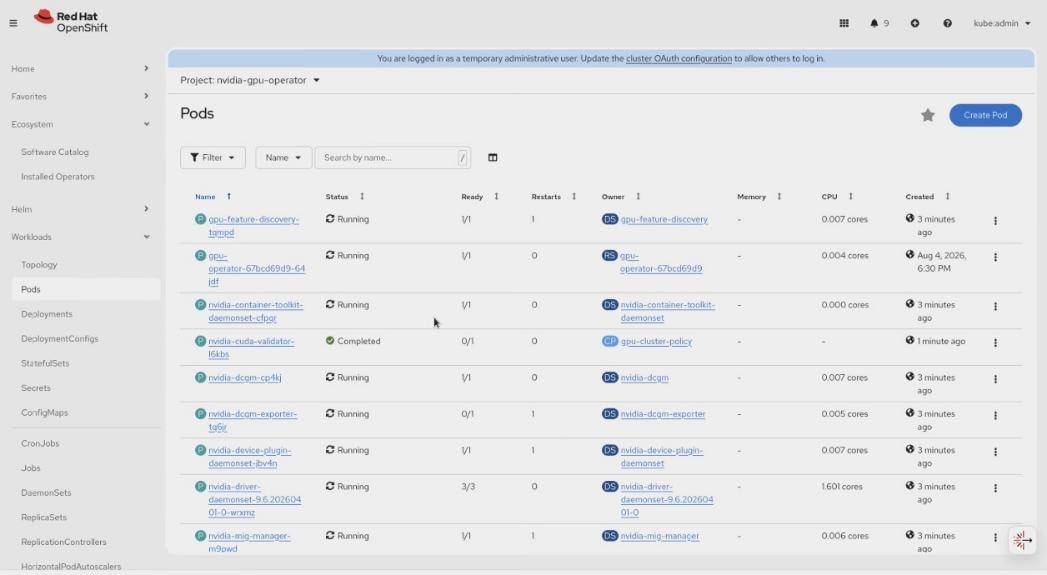Viewport: 1047px width, 575px height.
Task: Sort table by Restarts column
Action: tap(554, 196)
